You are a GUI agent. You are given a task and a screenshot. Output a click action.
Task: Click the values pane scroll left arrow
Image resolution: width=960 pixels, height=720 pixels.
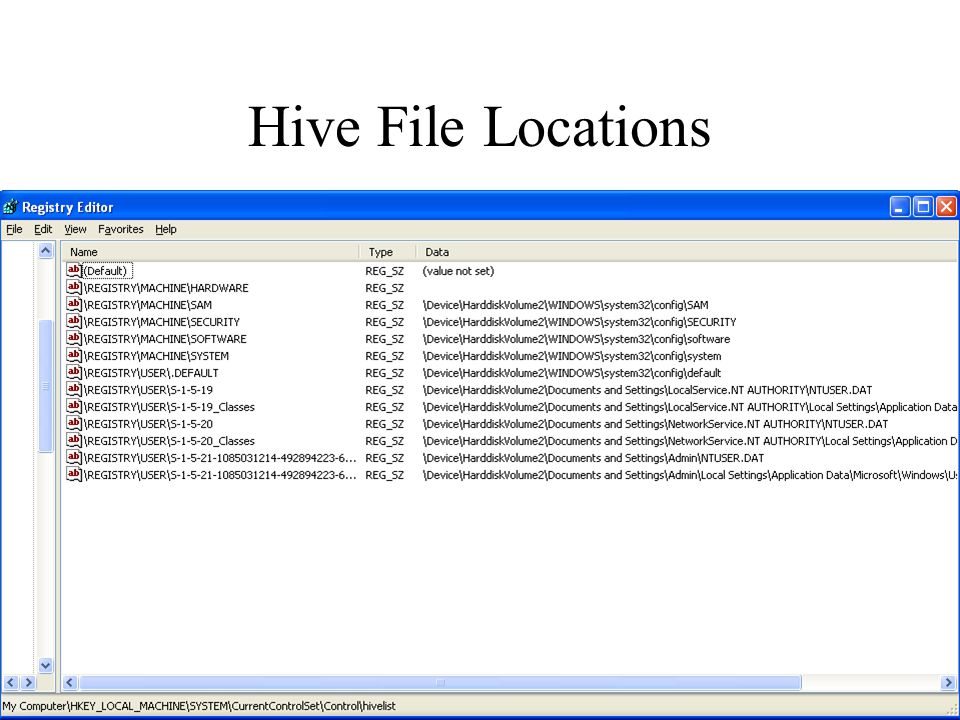point(70,682)
